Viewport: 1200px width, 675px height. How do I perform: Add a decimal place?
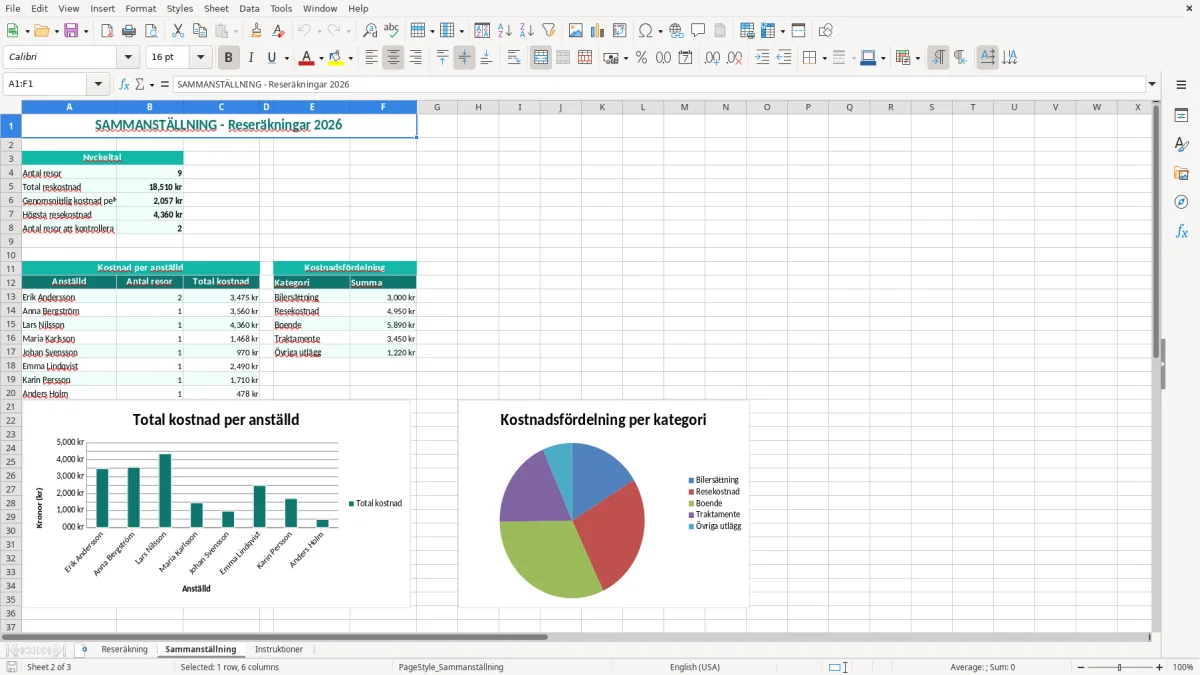[x=712, y=58]
